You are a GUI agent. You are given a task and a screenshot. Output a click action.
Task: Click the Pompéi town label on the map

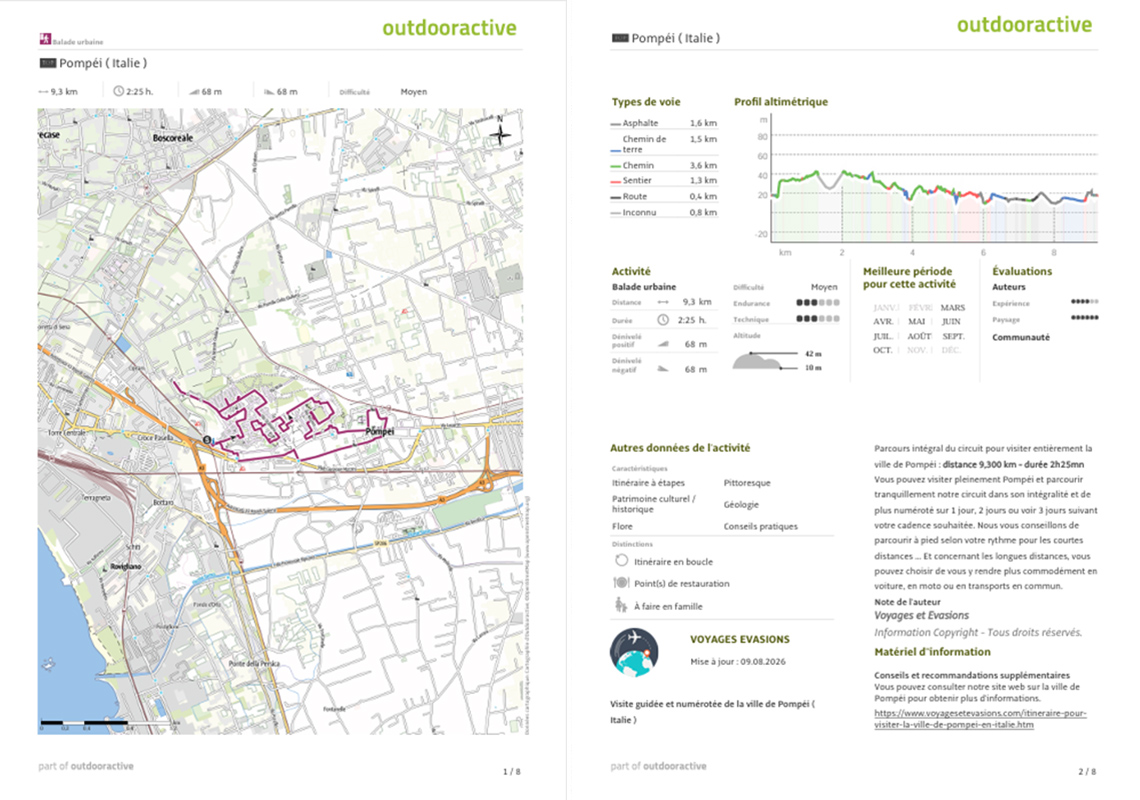(380, 431)
